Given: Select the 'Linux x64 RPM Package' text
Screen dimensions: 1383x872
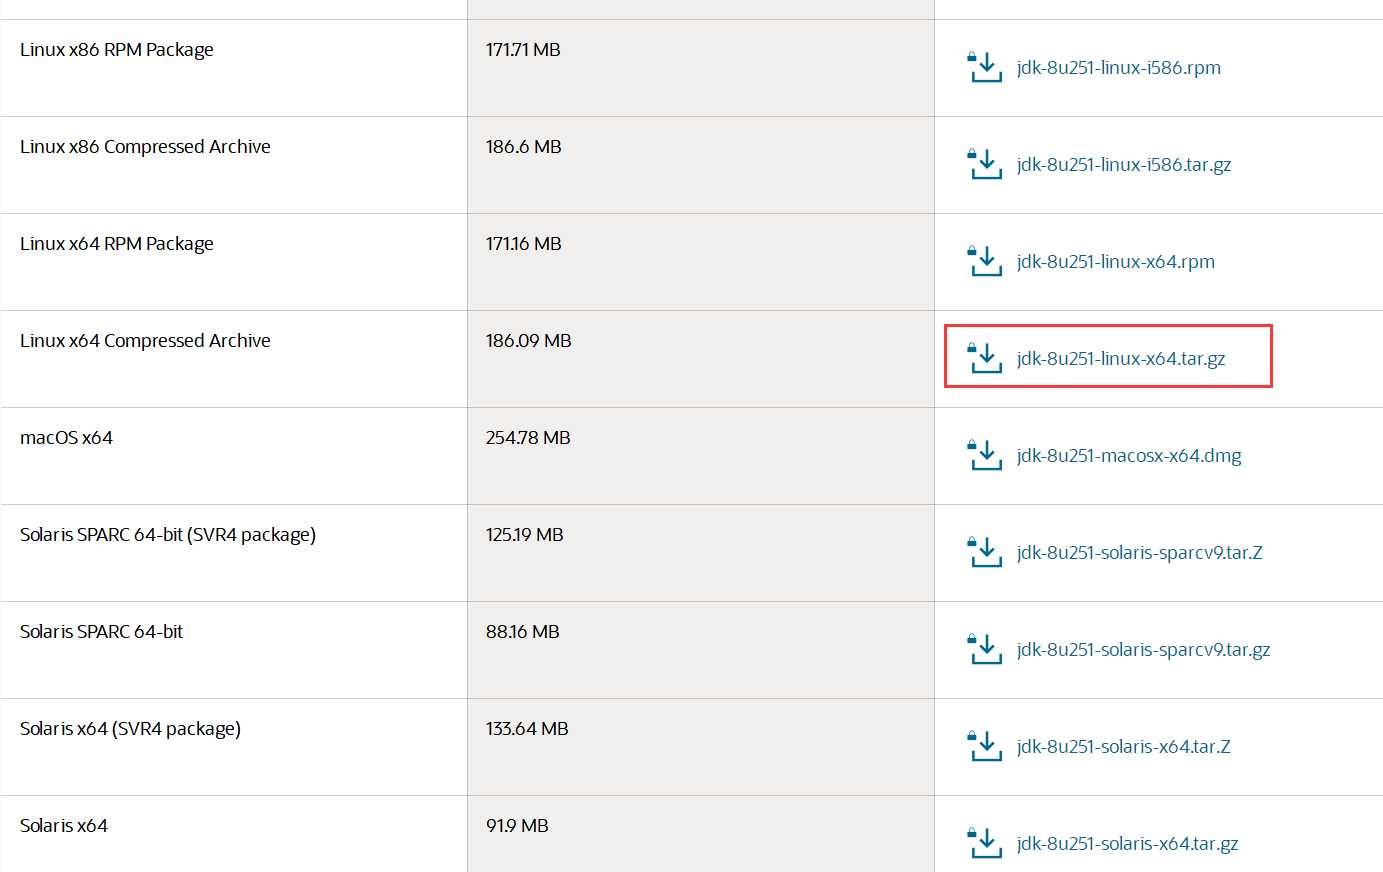Looking at the screenshot, I should (116, 244).
